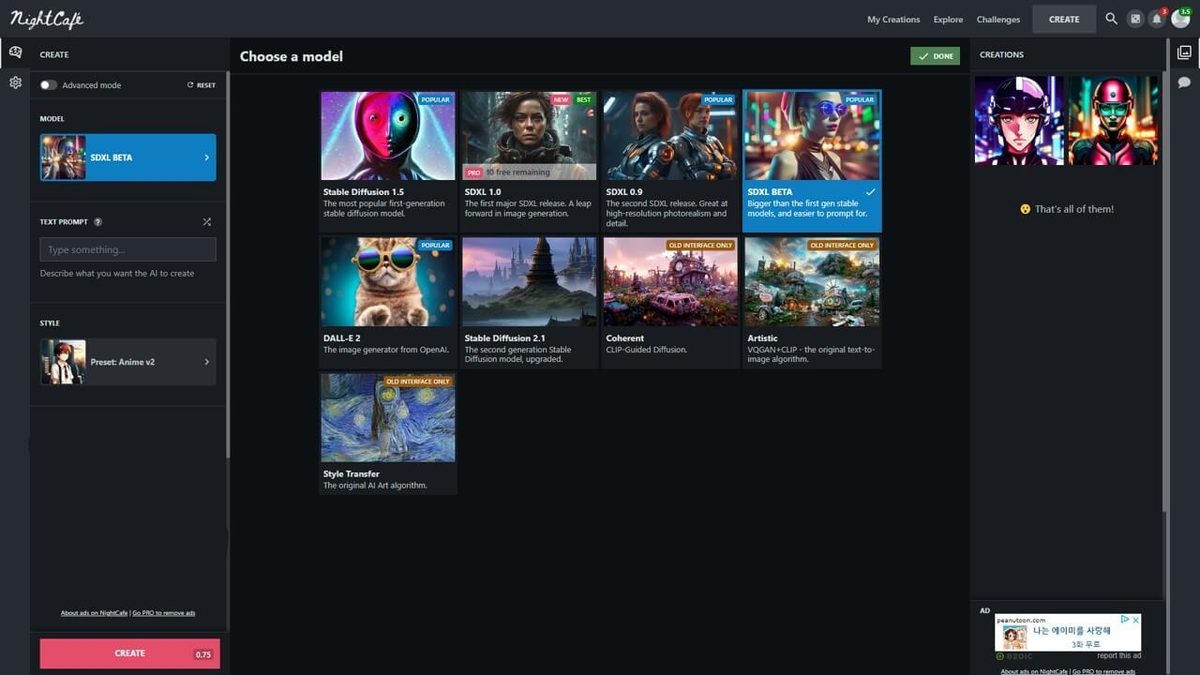Choose the Artistic model card
Screen dimensions: 1200x675
click(x=812, y=303)
